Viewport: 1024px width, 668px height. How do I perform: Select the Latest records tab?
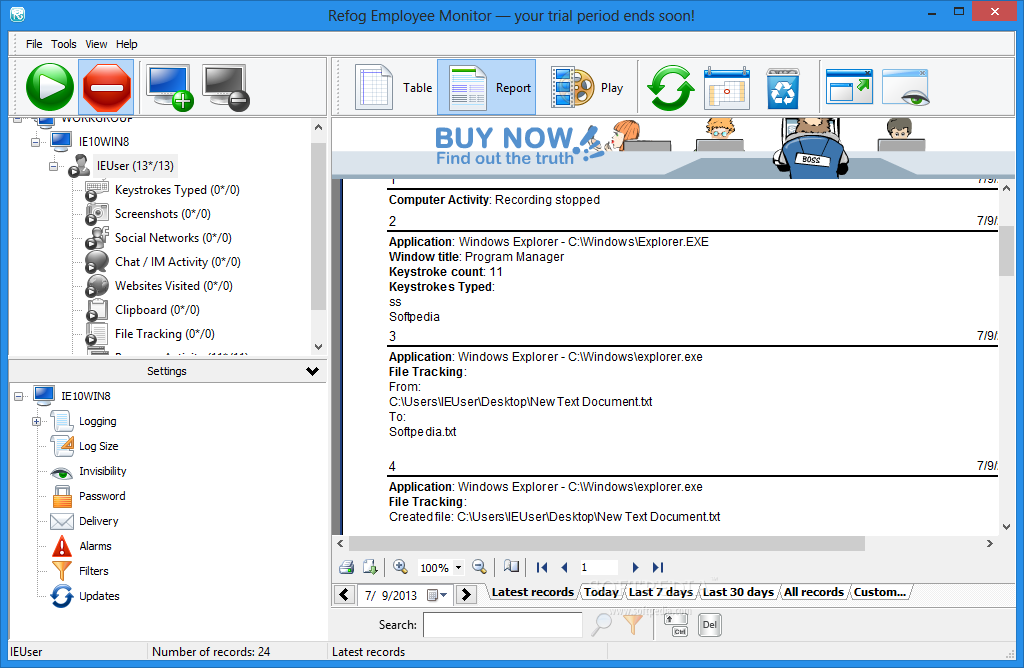532,592
